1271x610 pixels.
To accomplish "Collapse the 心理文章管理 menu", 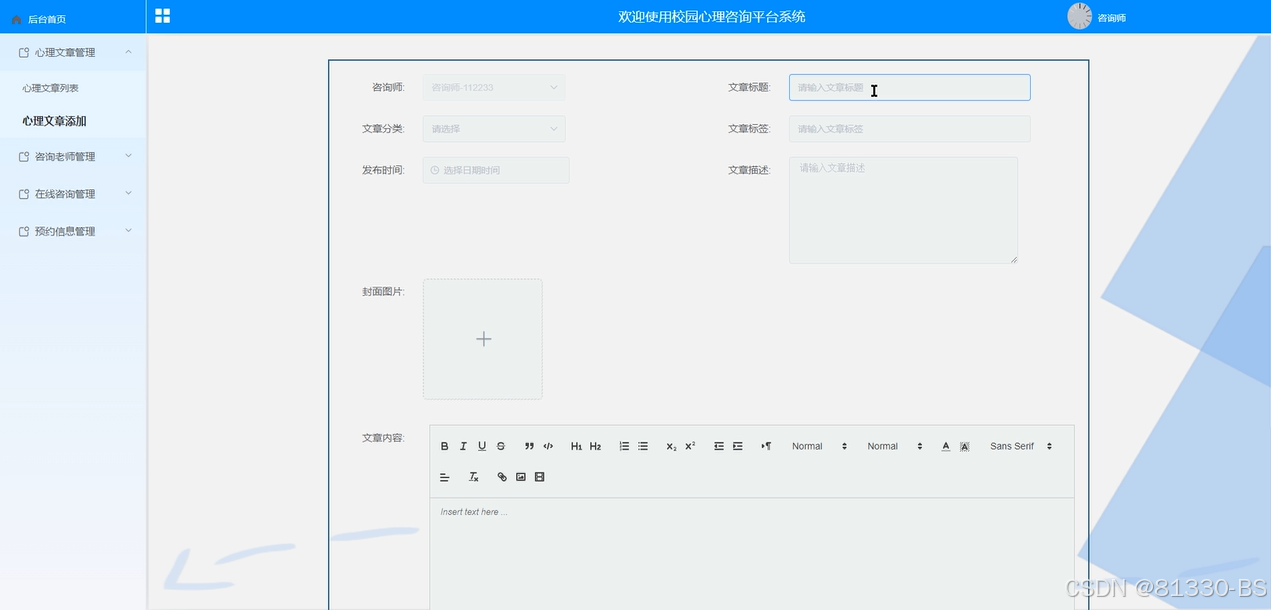I will click(x=73, y=52).
